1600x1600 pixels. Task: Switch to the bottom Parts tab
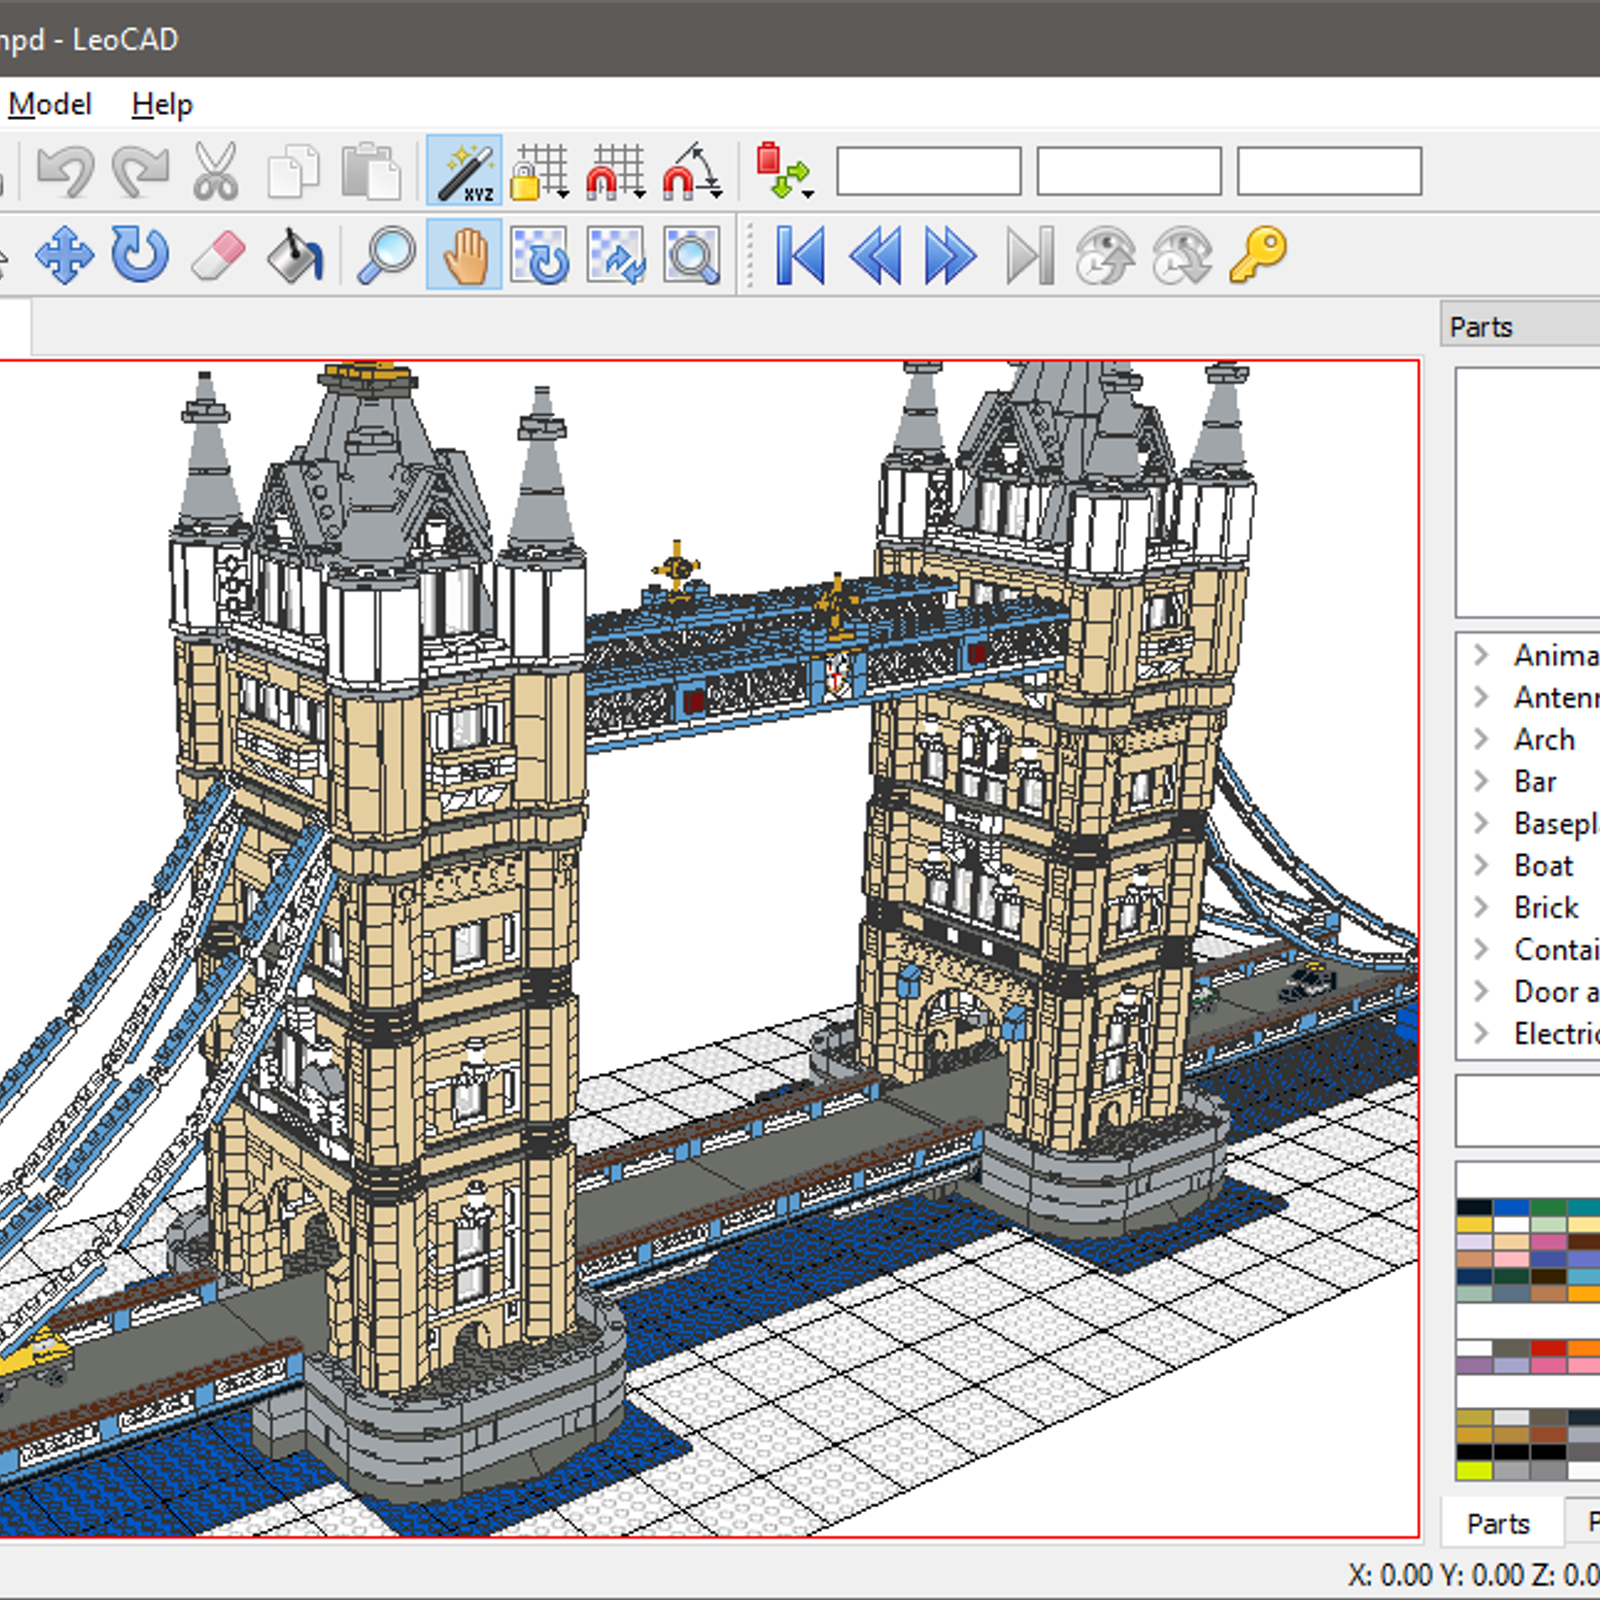[x=1498, y=1523]
